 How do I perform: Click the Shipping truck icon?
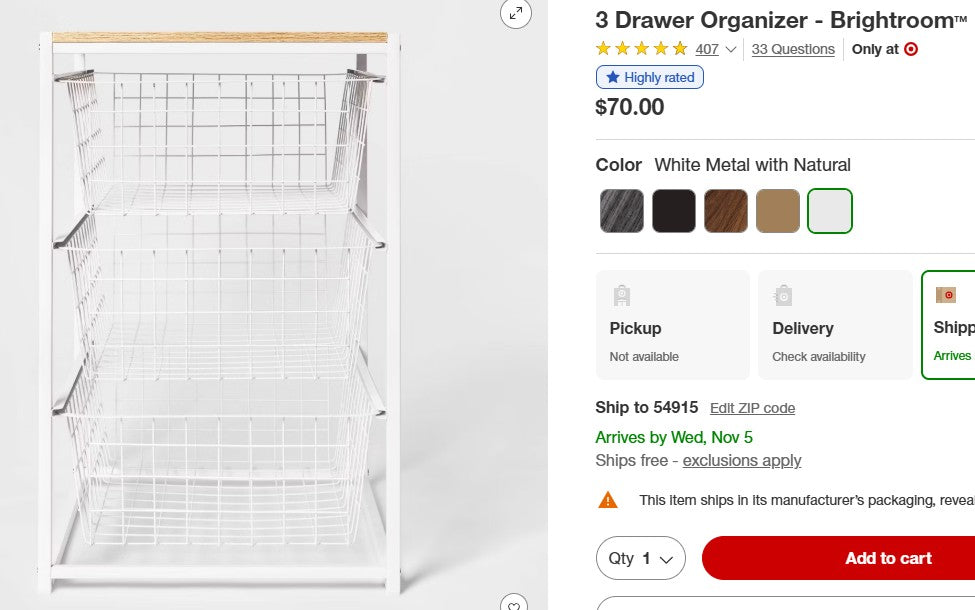pos(947,294)
